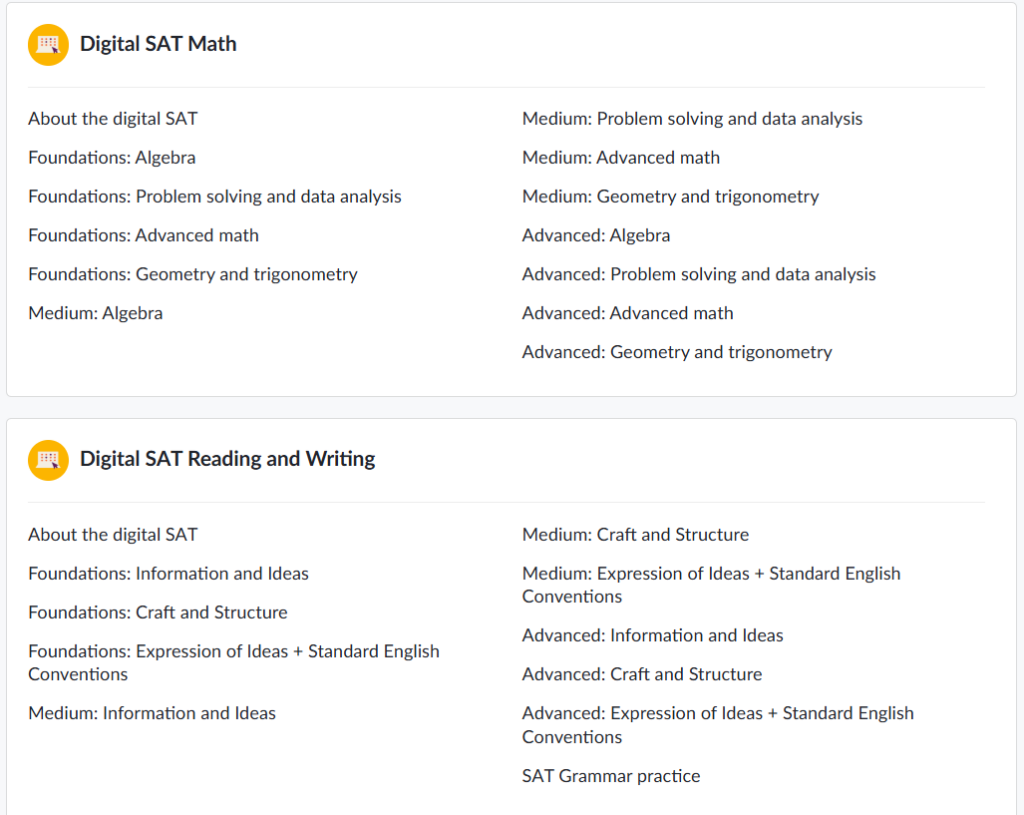Viewport: 1024px width, 815px height.
Task: Click the Digital SAT Math course icon
Action: [48, 45]
